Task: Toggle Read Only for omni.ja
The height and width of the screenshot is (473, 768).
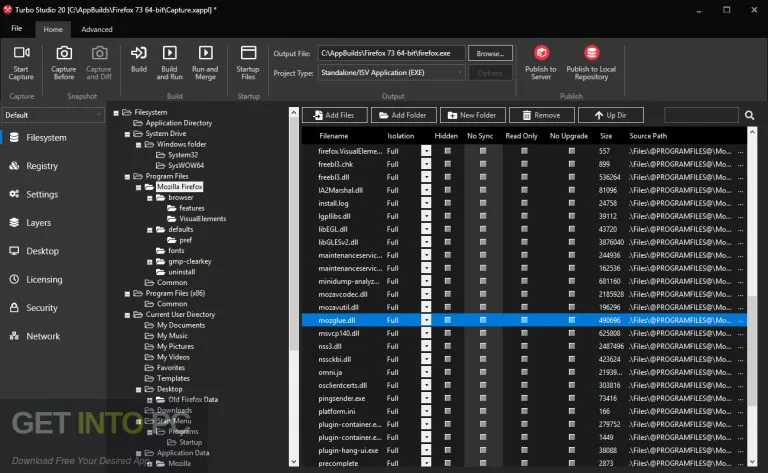Action: point(524,372)
